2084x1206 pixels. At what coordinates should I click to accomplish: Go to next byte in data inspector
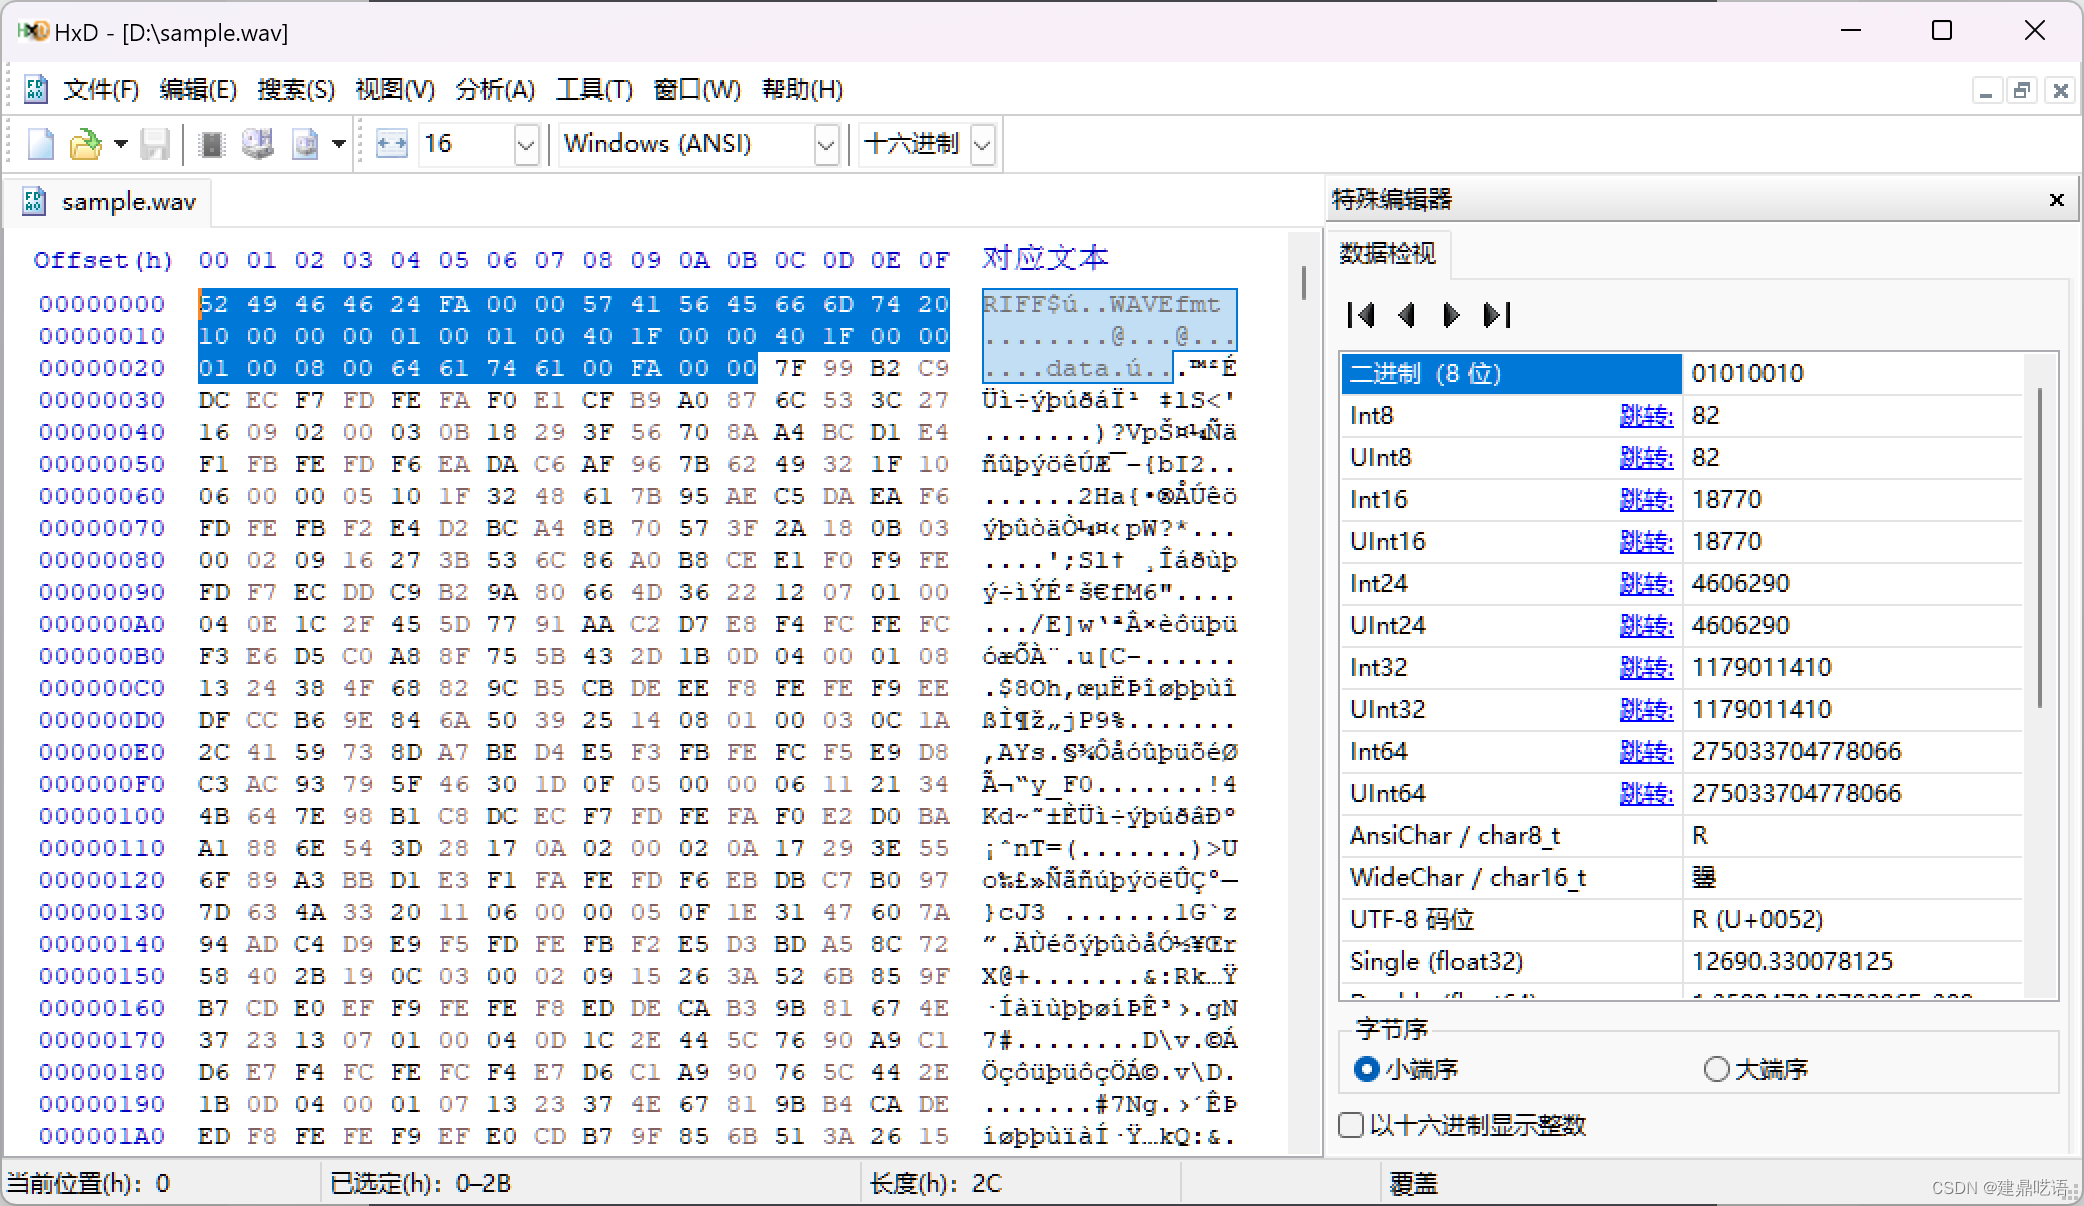[1451, 315]
